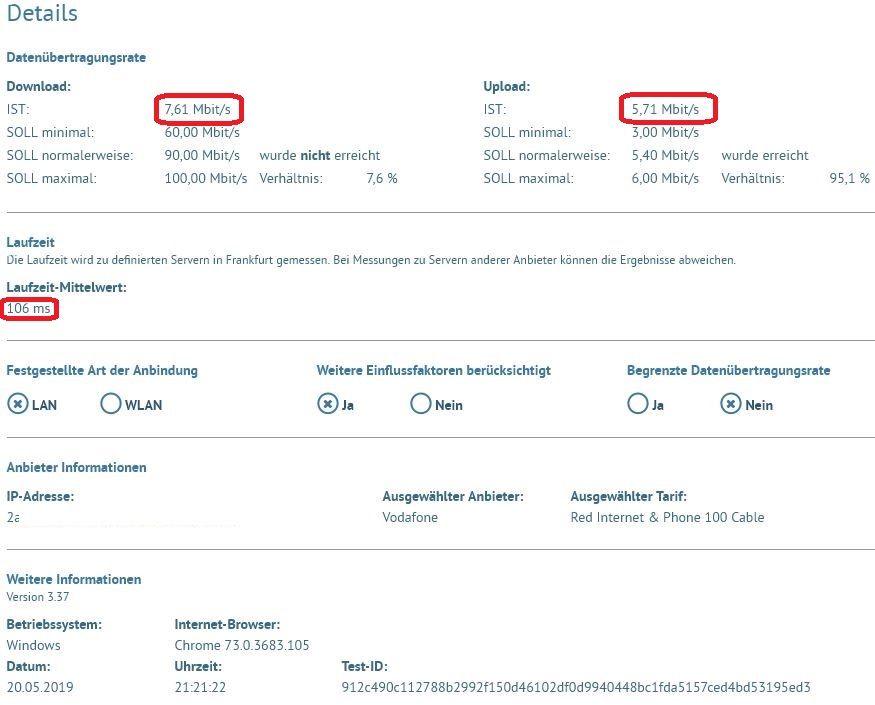Click the upload IST value 5,71 Mbit/s
Image resolution: width=875 pixels, height=705 pixels.
[x=665, y=109]
